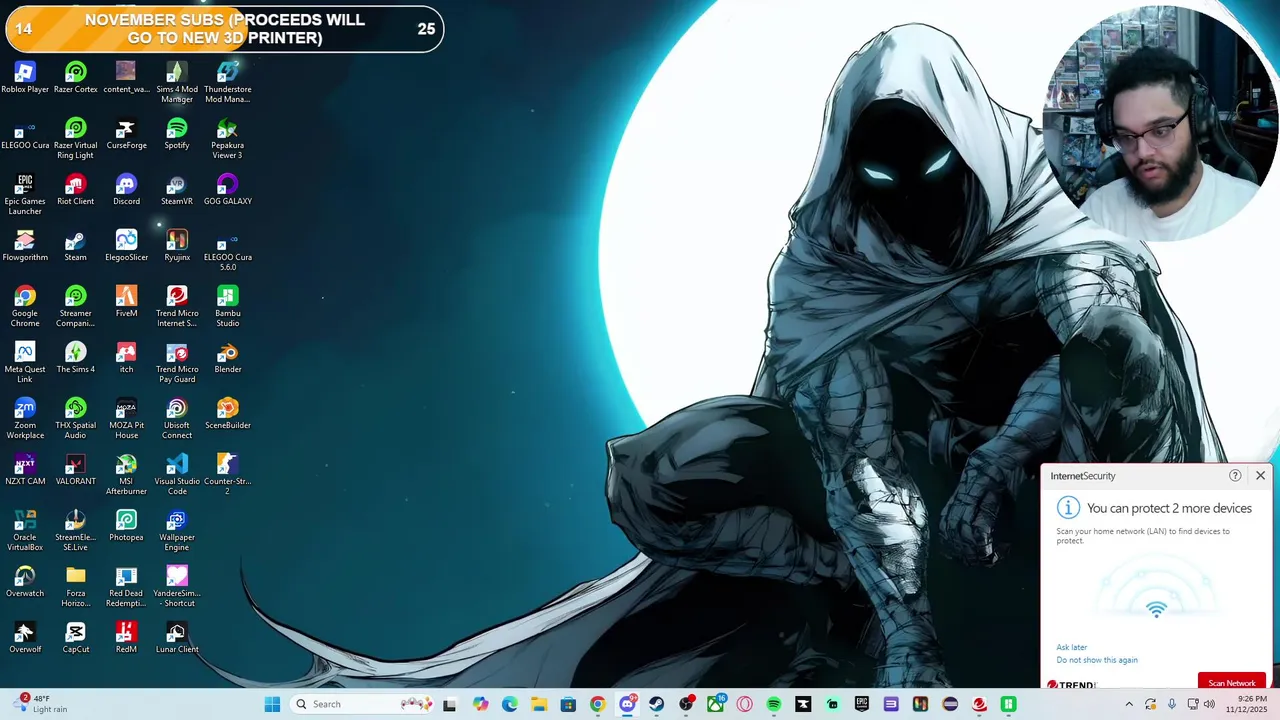Select the Blender desktop icon
This screenshot has height=720, width=1280.
[227, 358]
